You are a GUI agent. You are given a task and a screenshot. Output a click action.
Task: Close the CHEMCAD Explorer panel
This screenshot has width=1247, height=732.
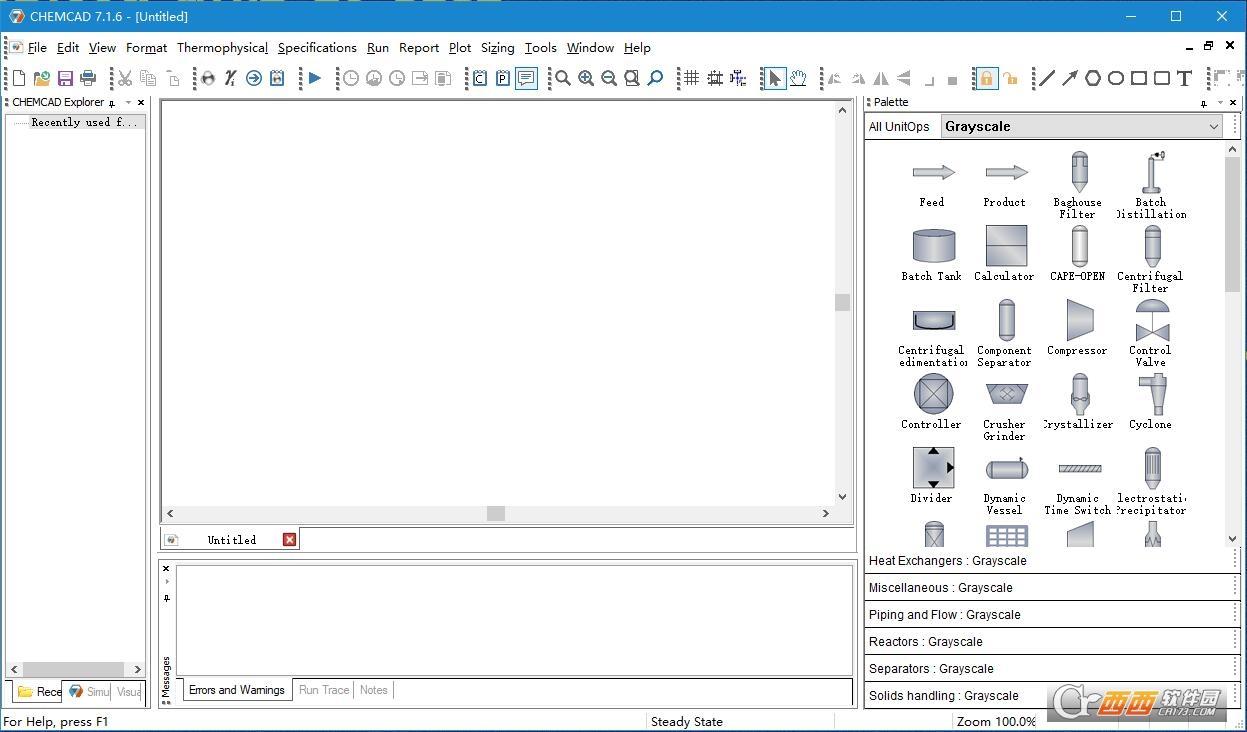coord(141,103)
